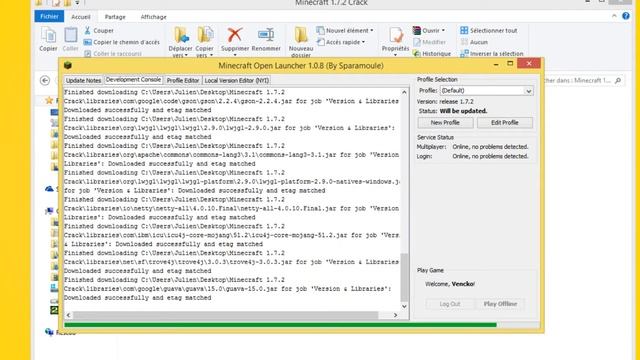The image size is (640, 360).
Task: Click Supprimer red X icon in Explorer
Action: pos(235,35)
